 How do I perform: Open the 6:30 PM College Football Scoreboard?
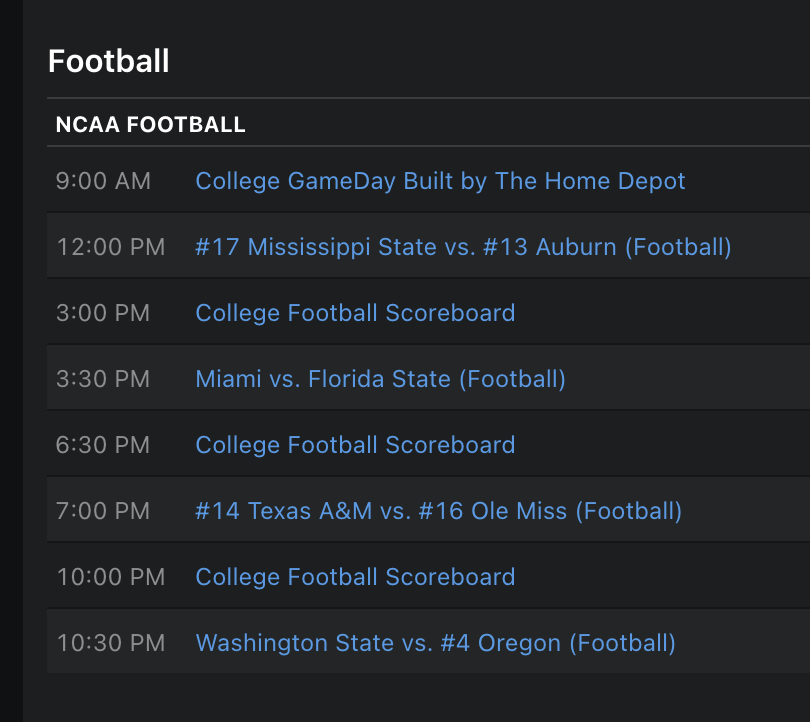click(355, 445)
